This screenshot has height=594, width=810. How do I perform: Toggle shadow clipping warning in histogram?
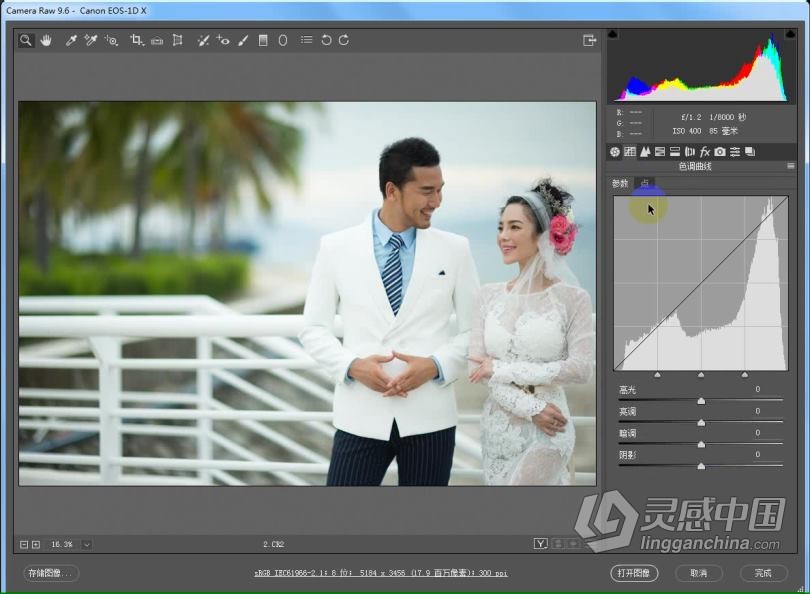613,34
